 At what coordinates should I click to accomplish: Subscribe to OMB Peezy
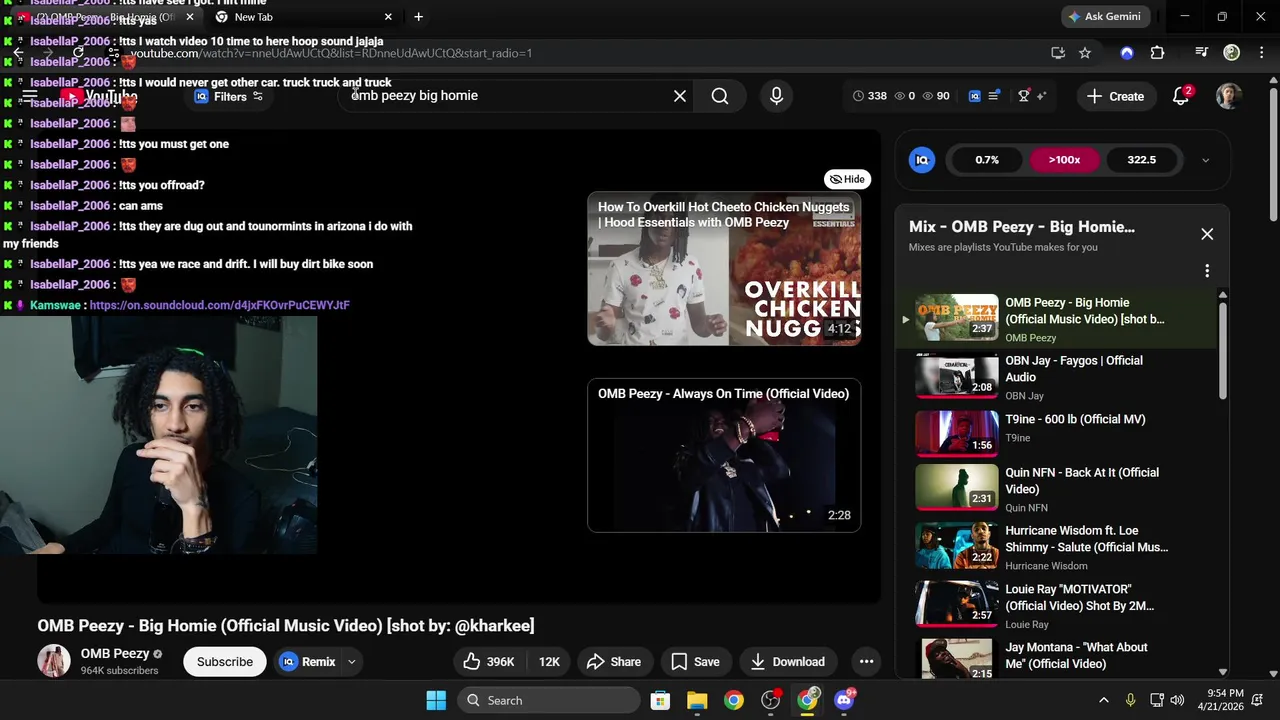(225, 661)
